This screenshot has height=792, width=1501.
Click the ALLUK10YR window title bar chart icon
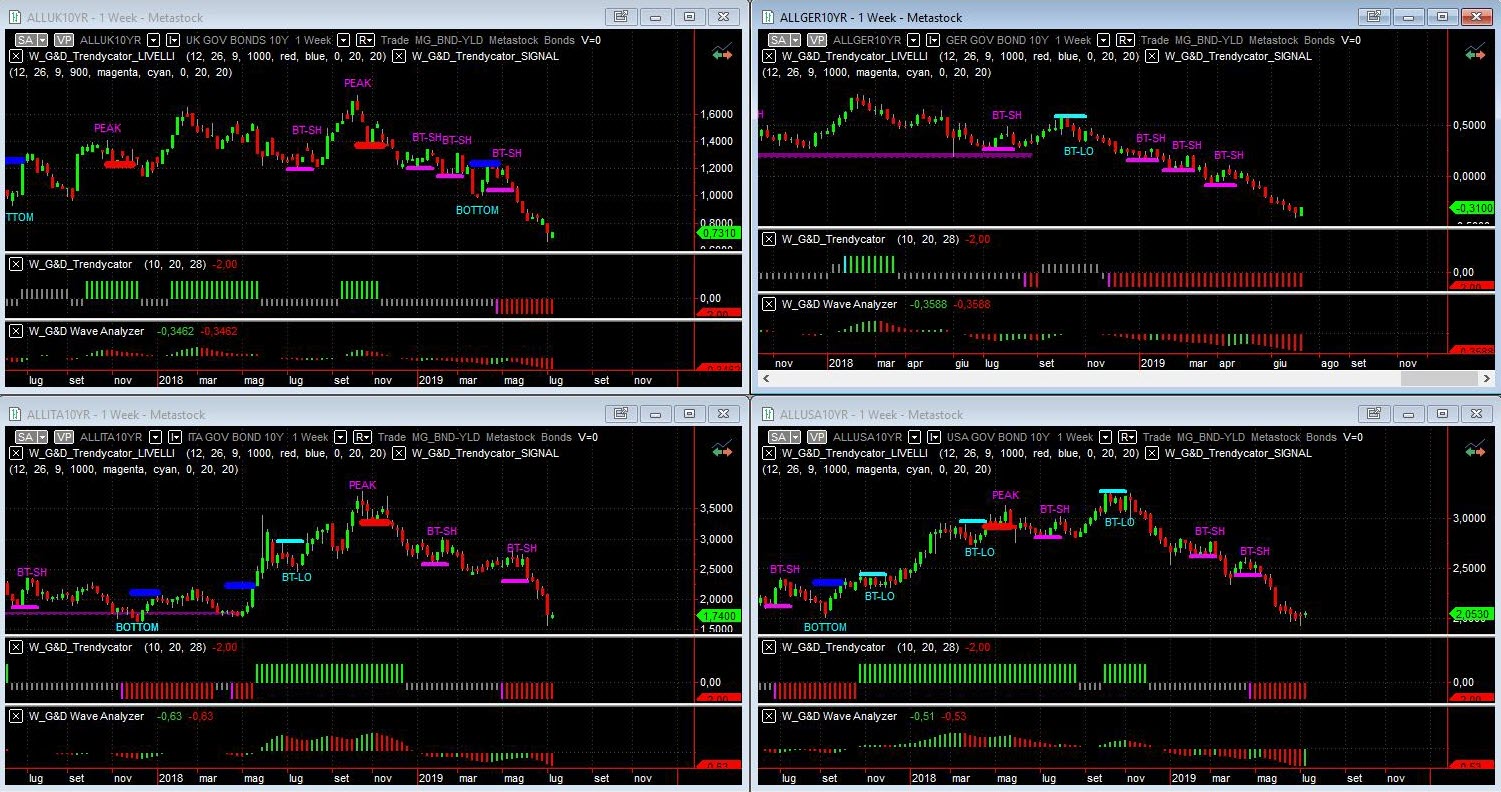[x=14, y=17]
